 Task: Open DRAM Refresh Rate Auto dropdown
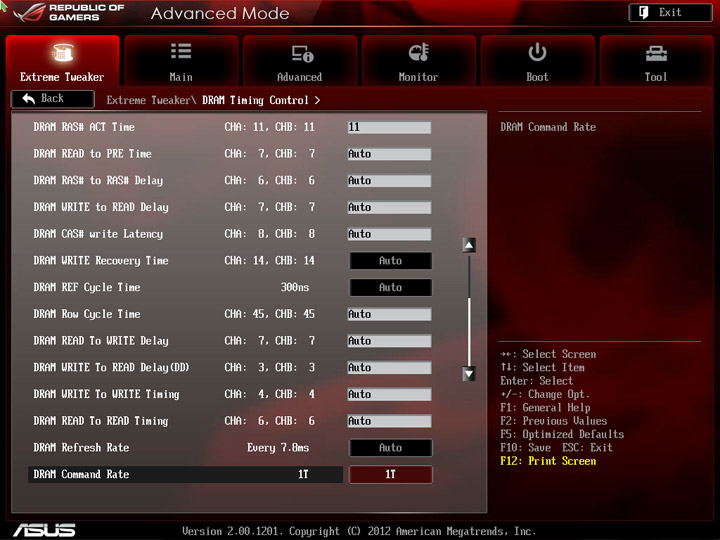pyautogui.click(x=391, y=448)
